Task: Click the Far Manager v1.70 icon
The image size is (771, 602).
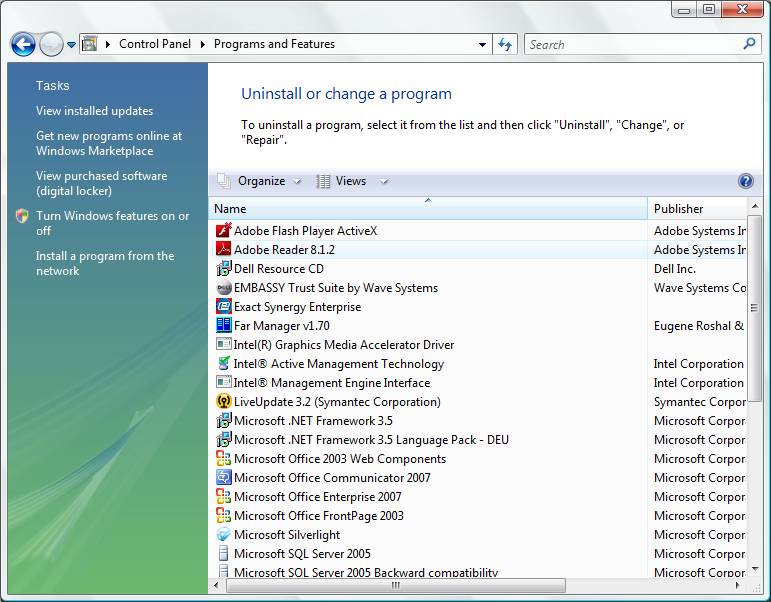Action: (x=224, y=326)
